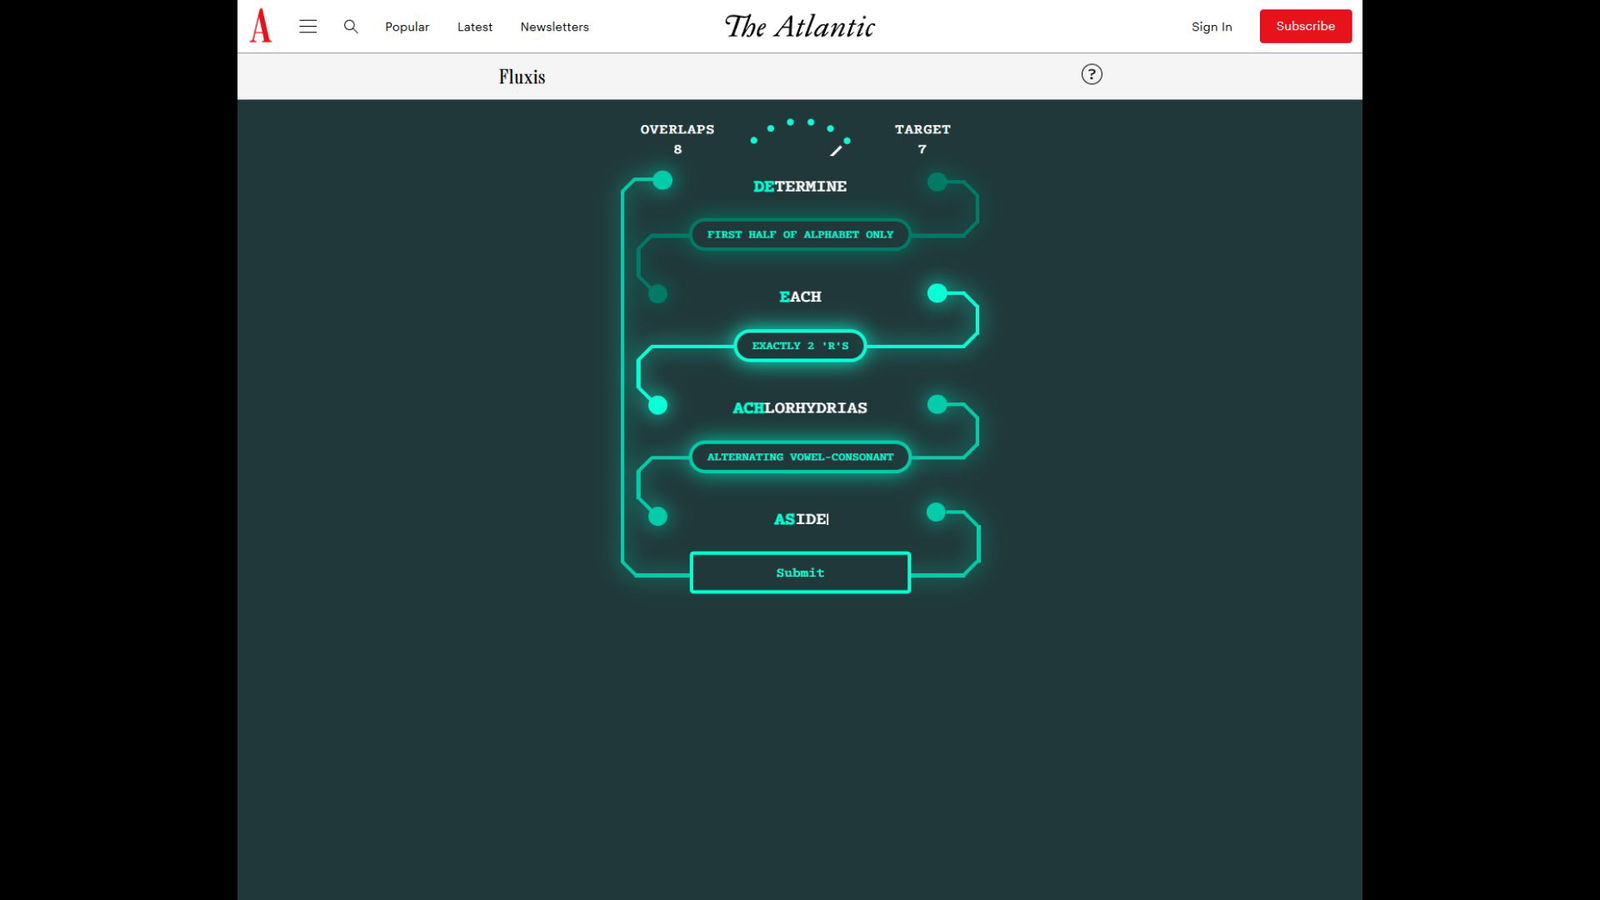This screenshot has width=1600, height=900.
Task: Open the hamburger navigation menu
Action: point(308,27)
